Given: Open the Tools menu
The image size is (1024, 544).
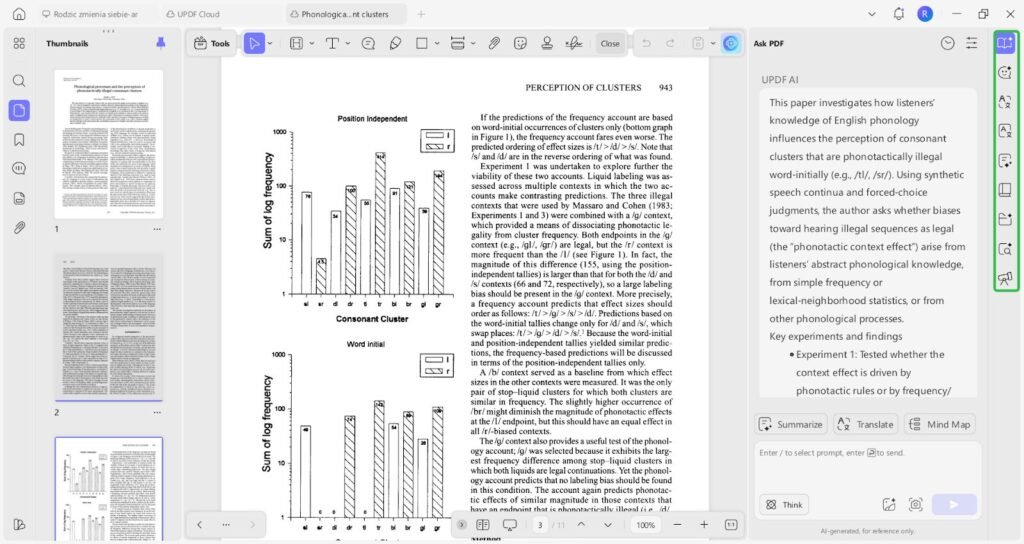Looking at the screenshot, I should (x=211, y=43).
